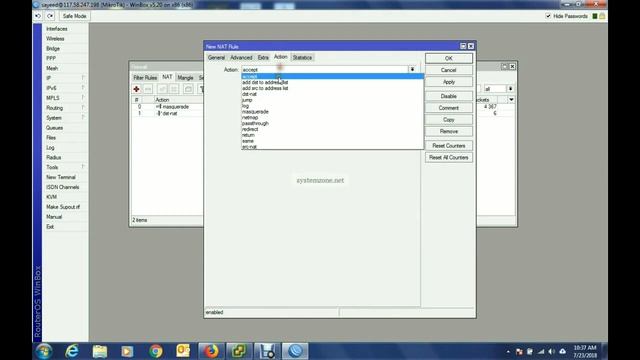This screenshot has width=640, height=360.
Task: Select 'redirect' from action list
Action: (x=250, y=129)
